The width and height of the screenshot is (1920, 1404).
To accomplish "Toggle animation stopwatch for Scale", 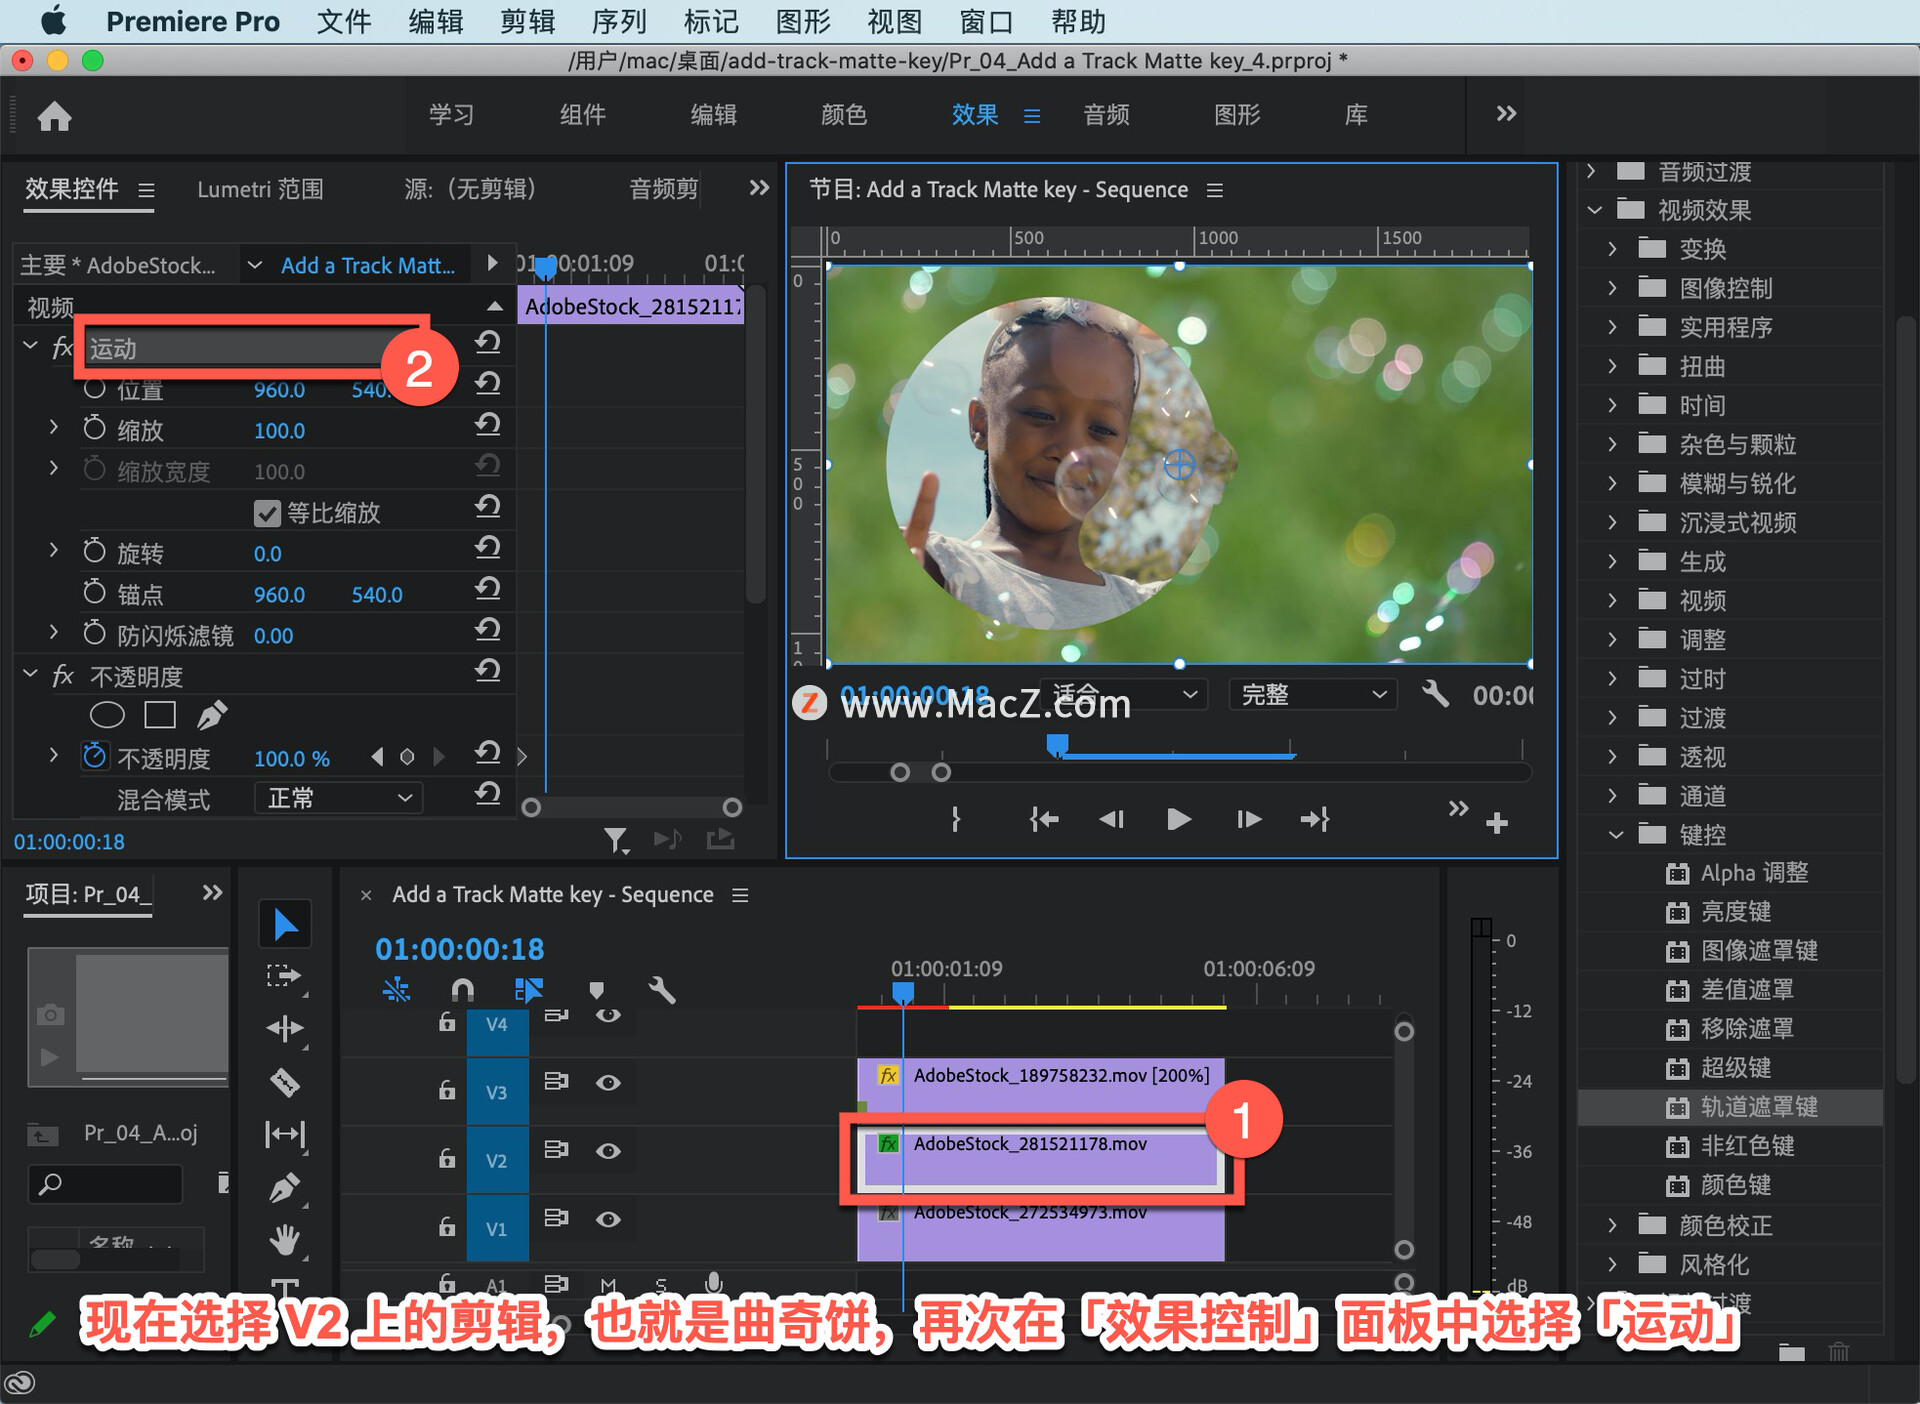I will pyautogui.click(x=94, y=428).
